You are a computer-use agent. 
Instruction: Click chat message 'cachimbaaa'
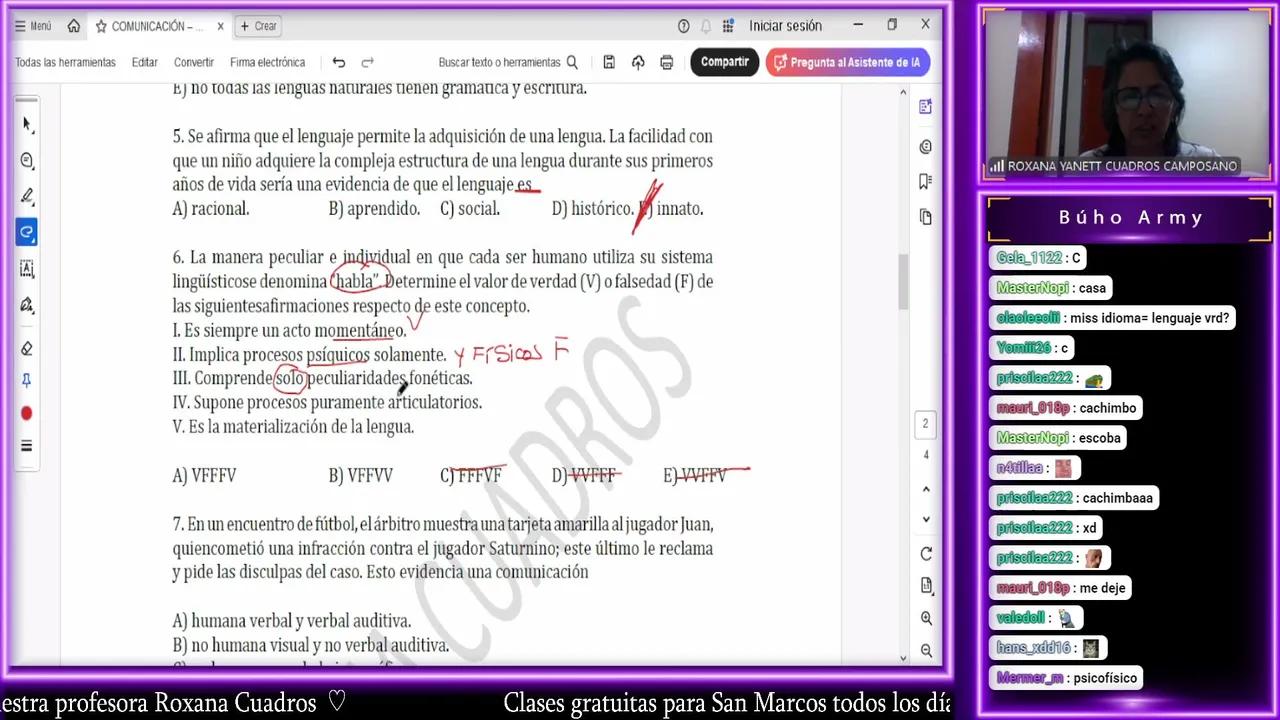[1117, 498]
